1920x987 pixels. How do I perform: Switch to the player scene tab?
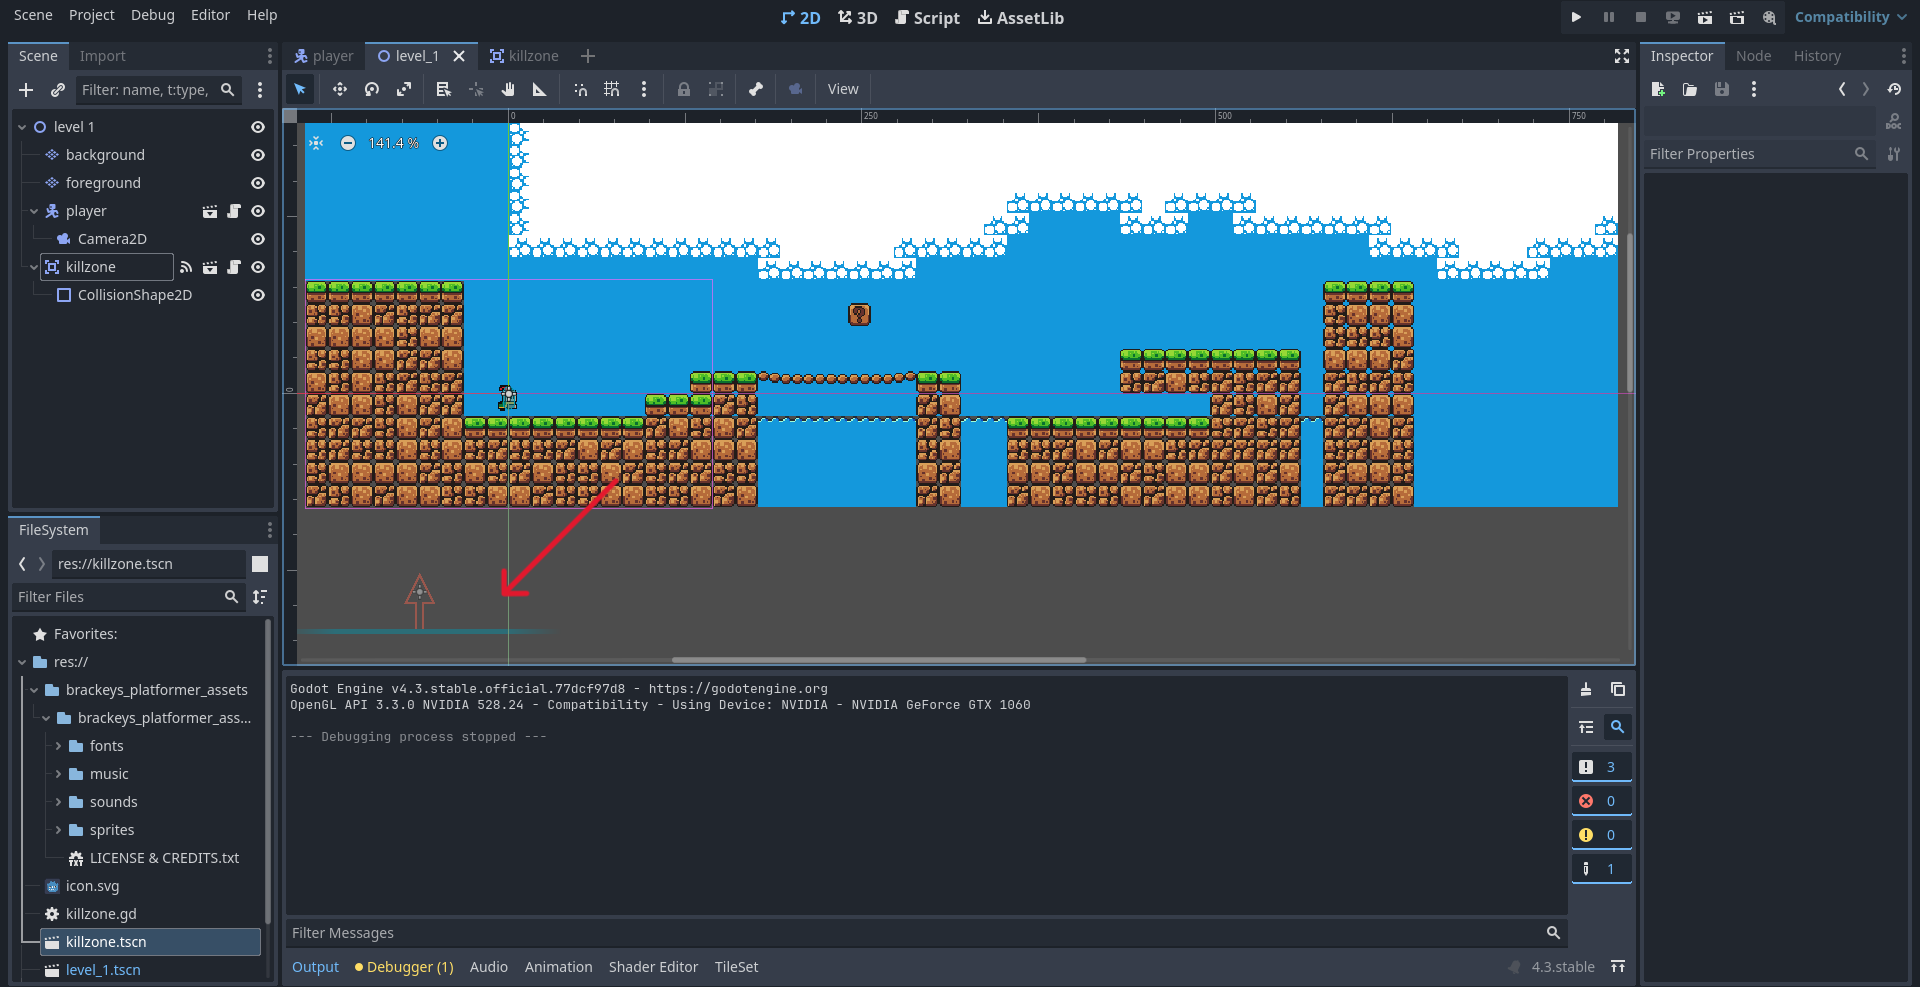tap(324, 56)
